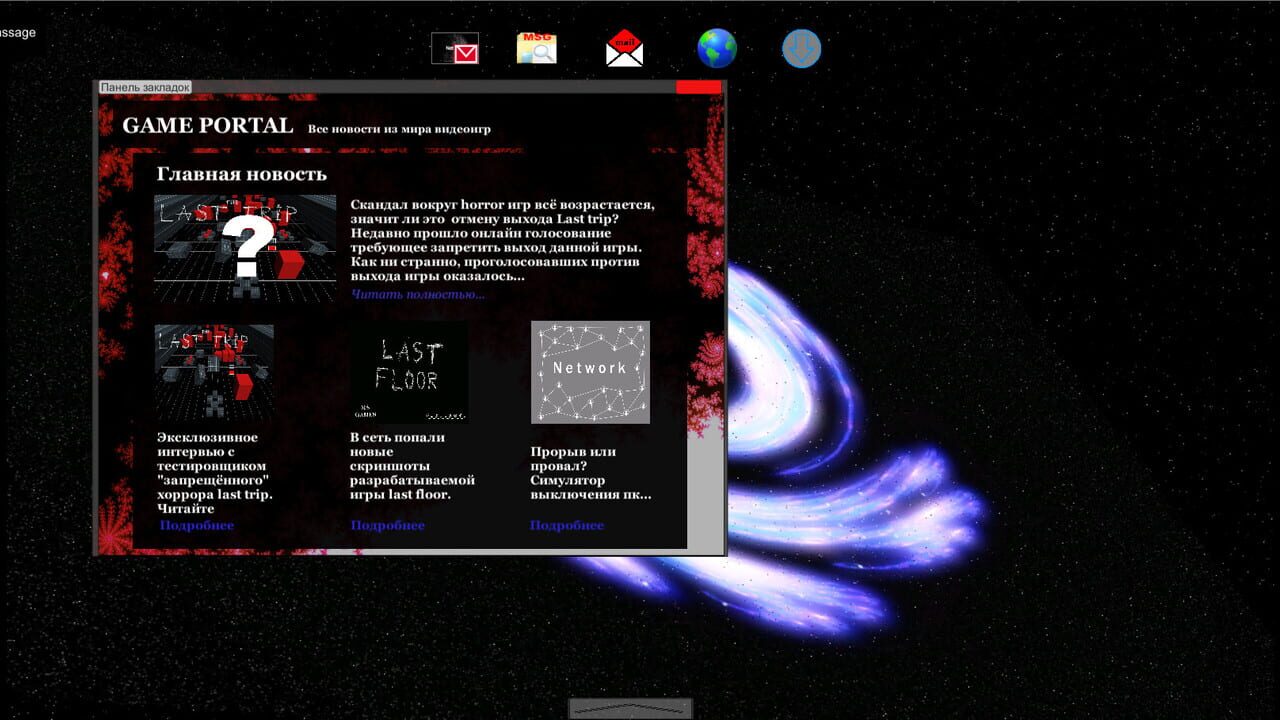Open the Панель закладок bookmarks panel

145,87
